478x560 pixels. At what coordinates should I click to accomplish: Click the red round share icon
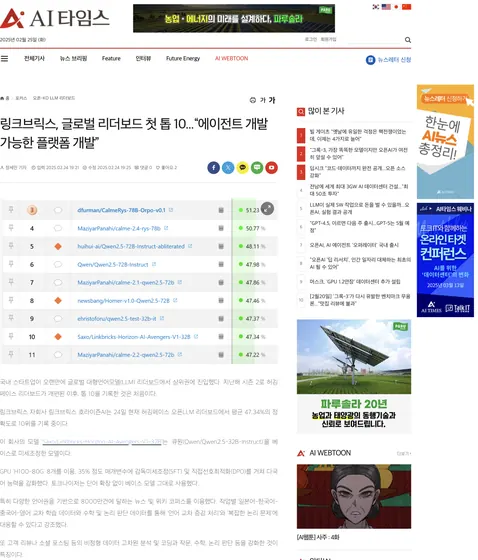tap(272, 168)
